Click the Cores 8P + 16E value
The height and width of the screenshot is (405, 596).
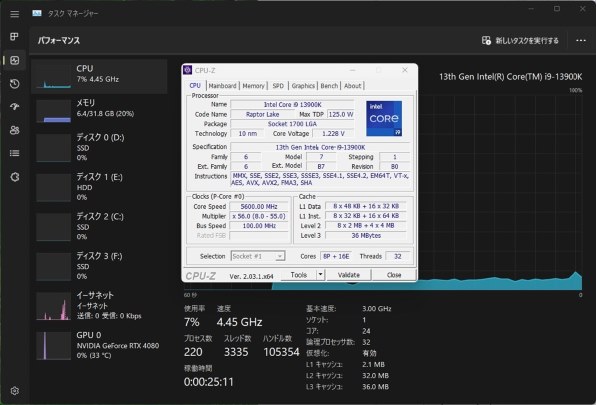[336, 256]
